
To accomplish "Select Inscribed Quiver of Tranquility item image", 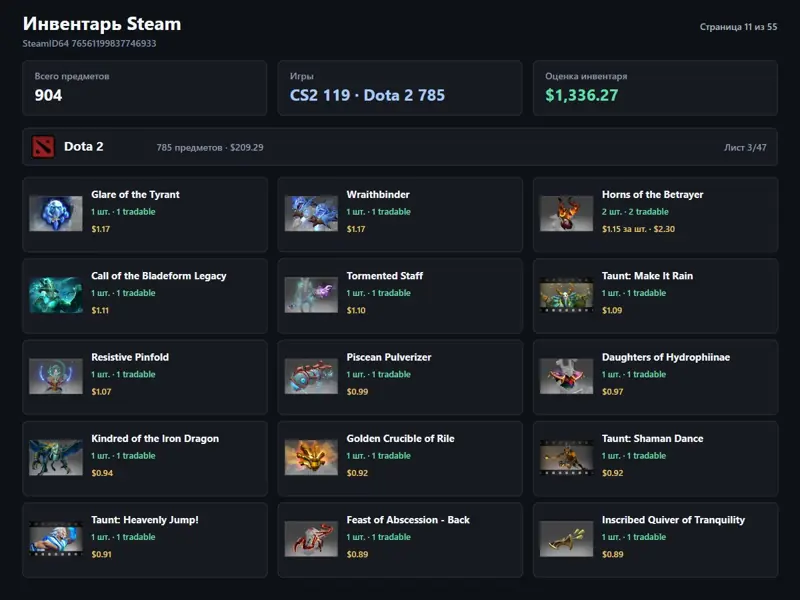I will click(566, 539).
